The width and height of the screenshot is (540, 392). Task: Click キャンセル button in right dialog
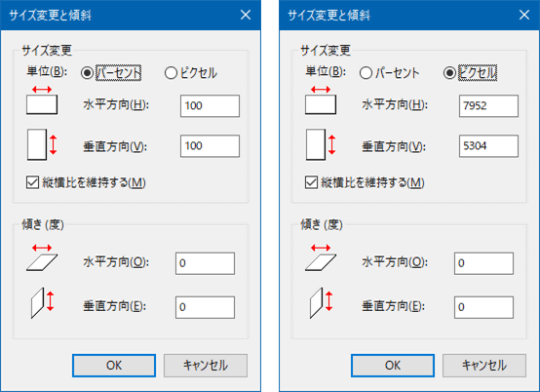tap(484, 365)
